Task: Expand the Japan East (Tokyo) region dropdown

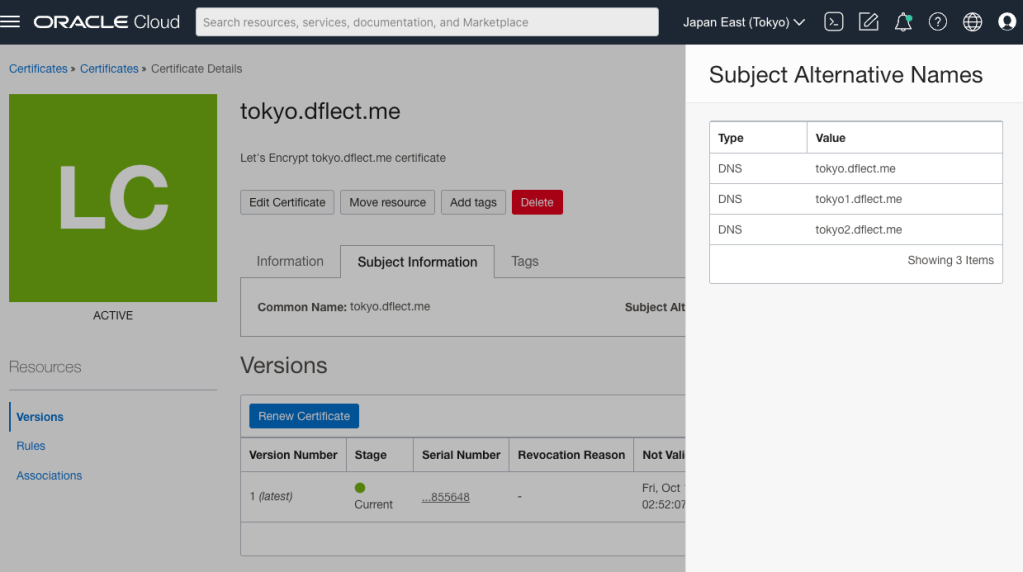Action: click(x=744, y=22)
